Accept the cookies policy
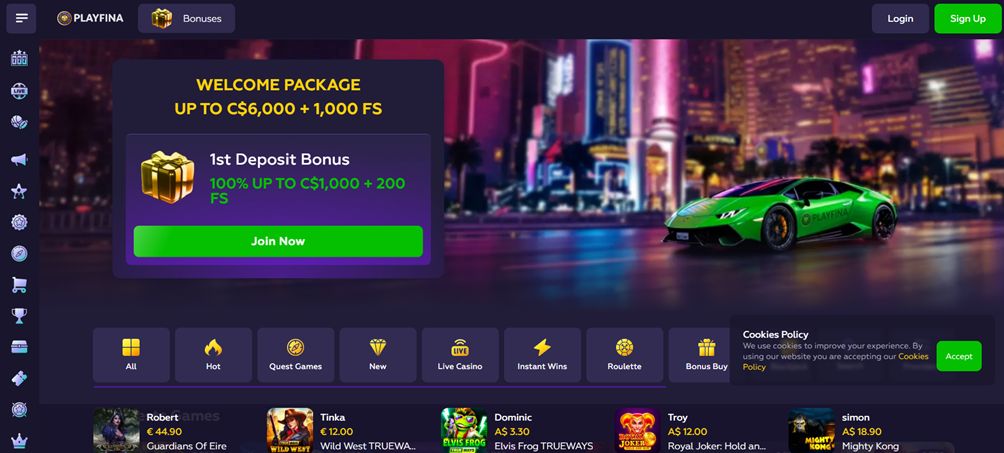The image size is (1004, 453). 959,356
